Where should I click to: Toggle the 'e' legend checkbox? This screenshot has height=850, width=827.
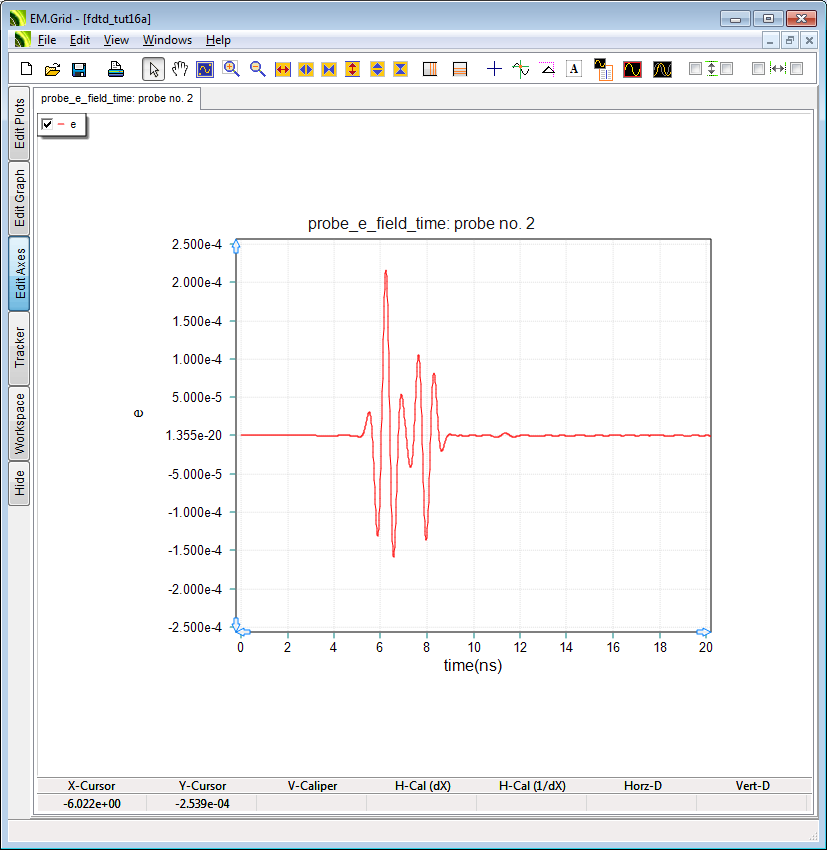[47, 124]
